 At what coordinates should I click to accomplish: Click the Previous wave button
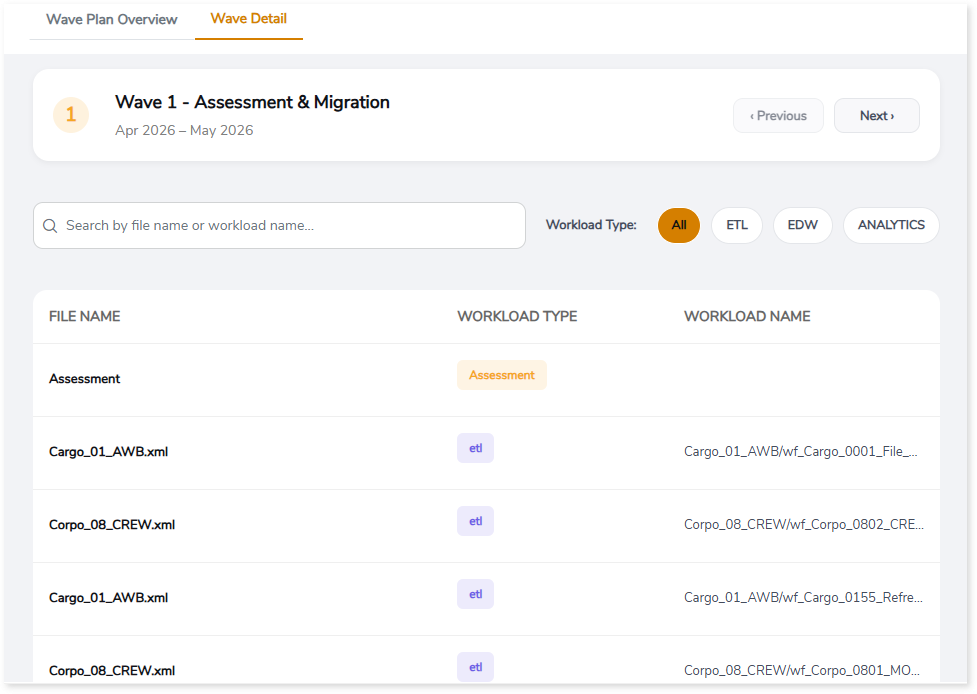click(x=778, y=116)
